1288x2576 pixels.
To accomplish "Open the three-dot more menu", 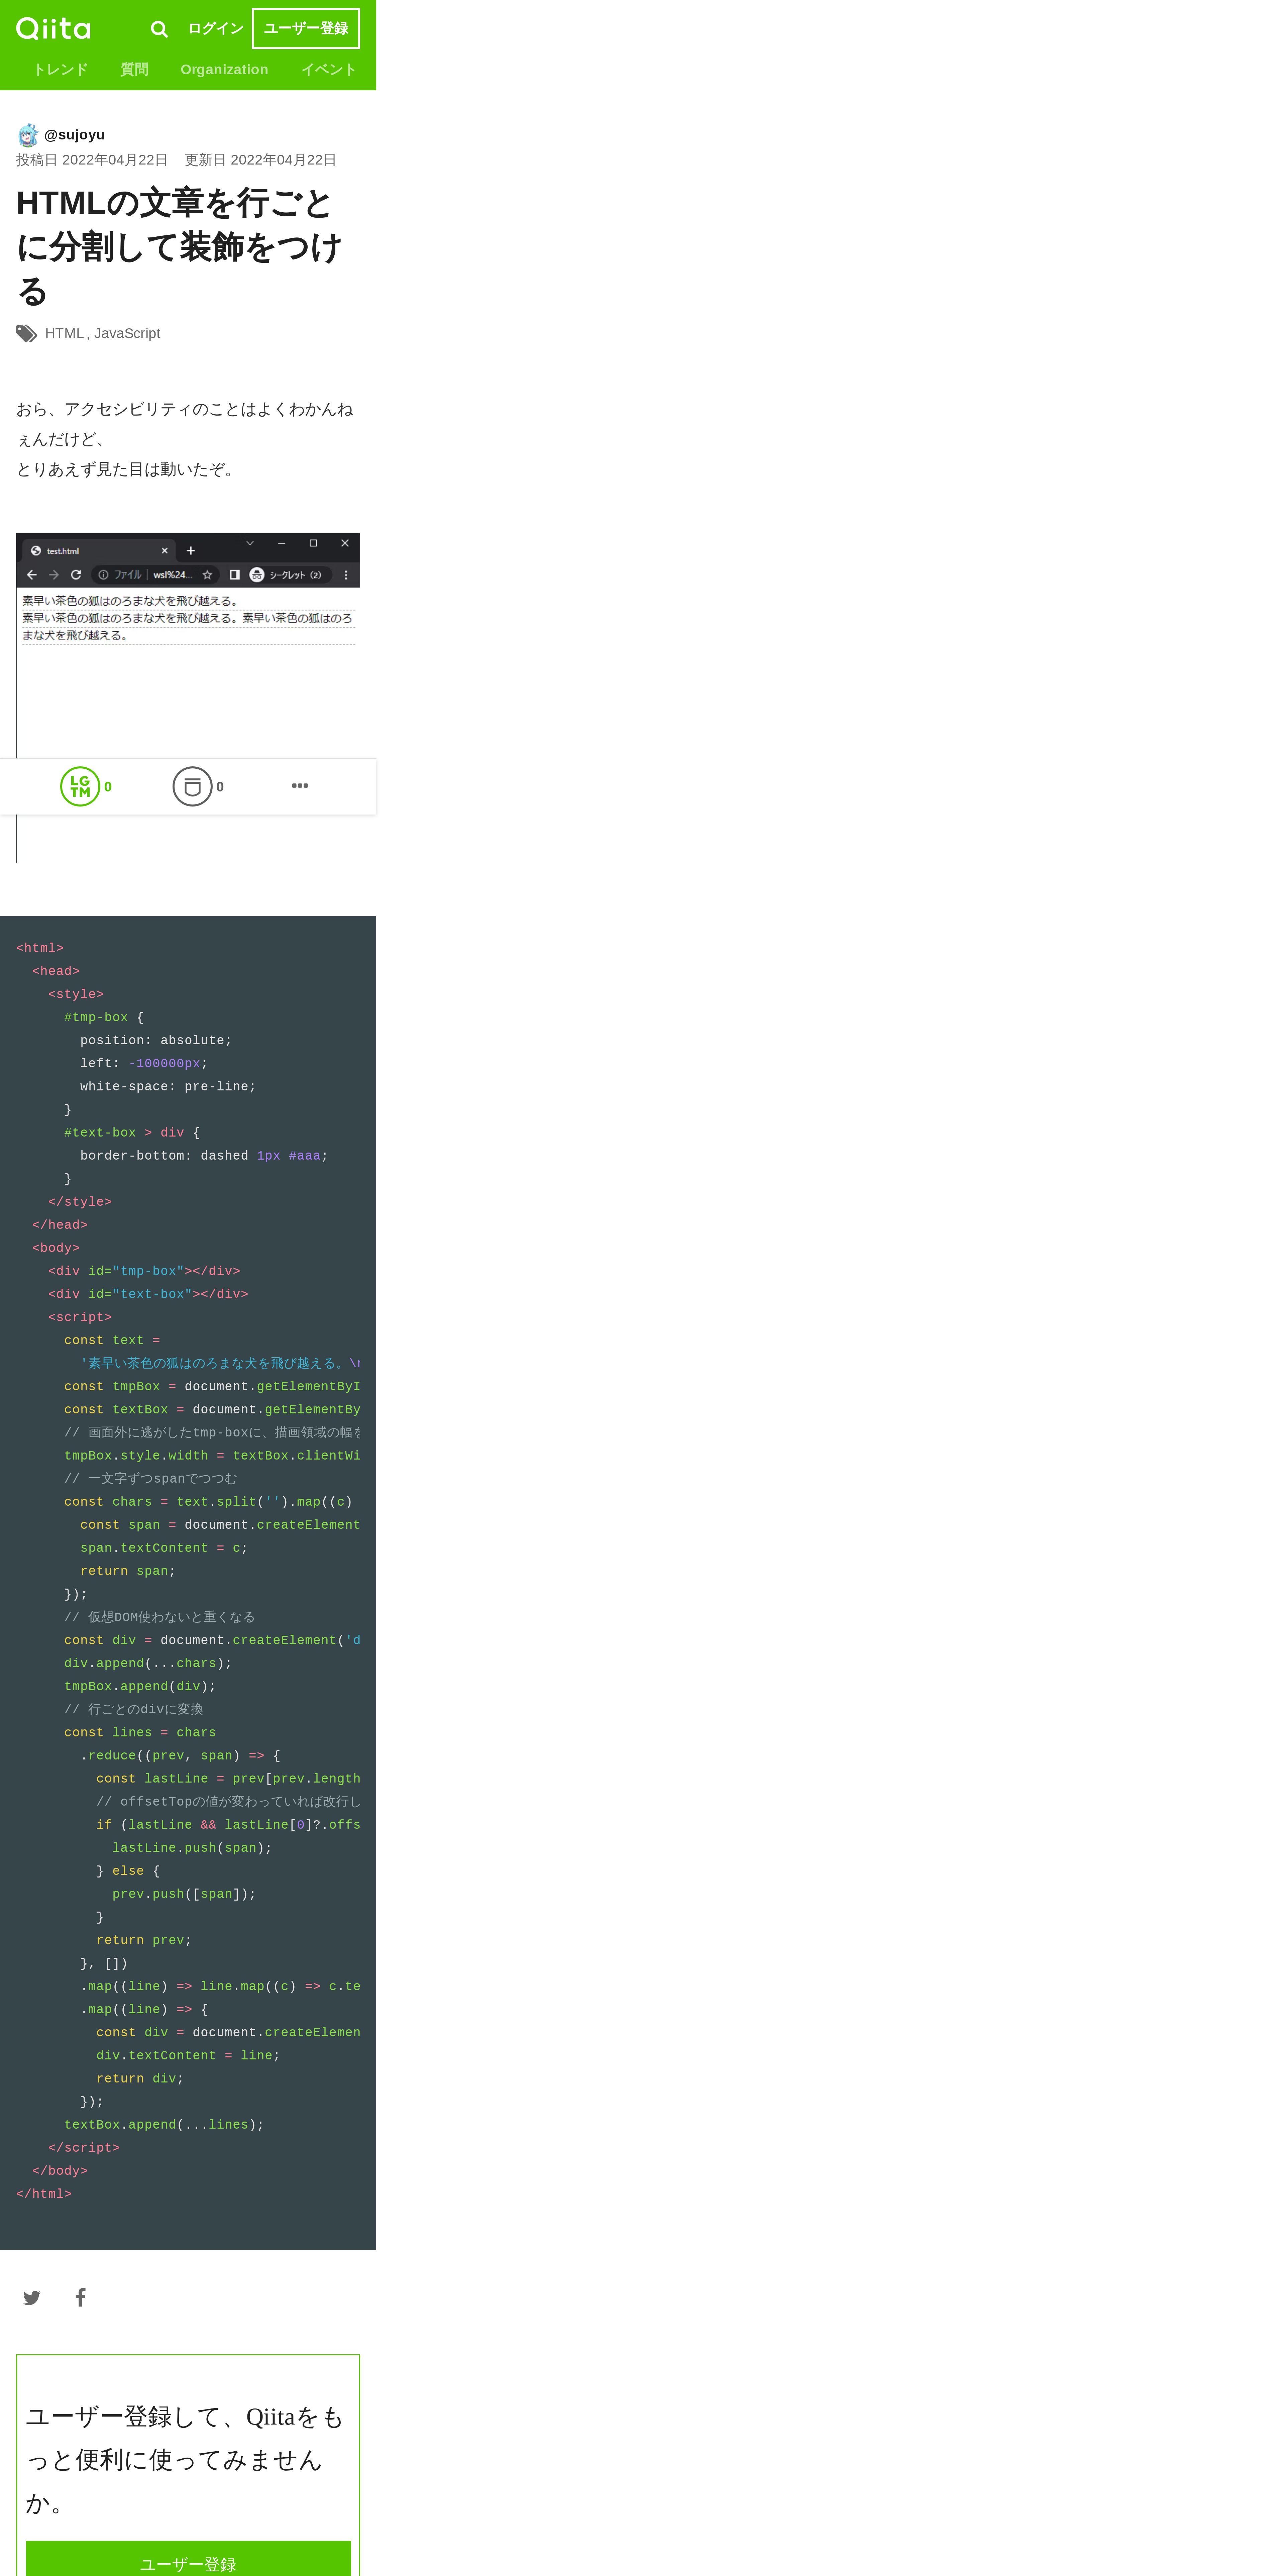I will pos(300,786).
